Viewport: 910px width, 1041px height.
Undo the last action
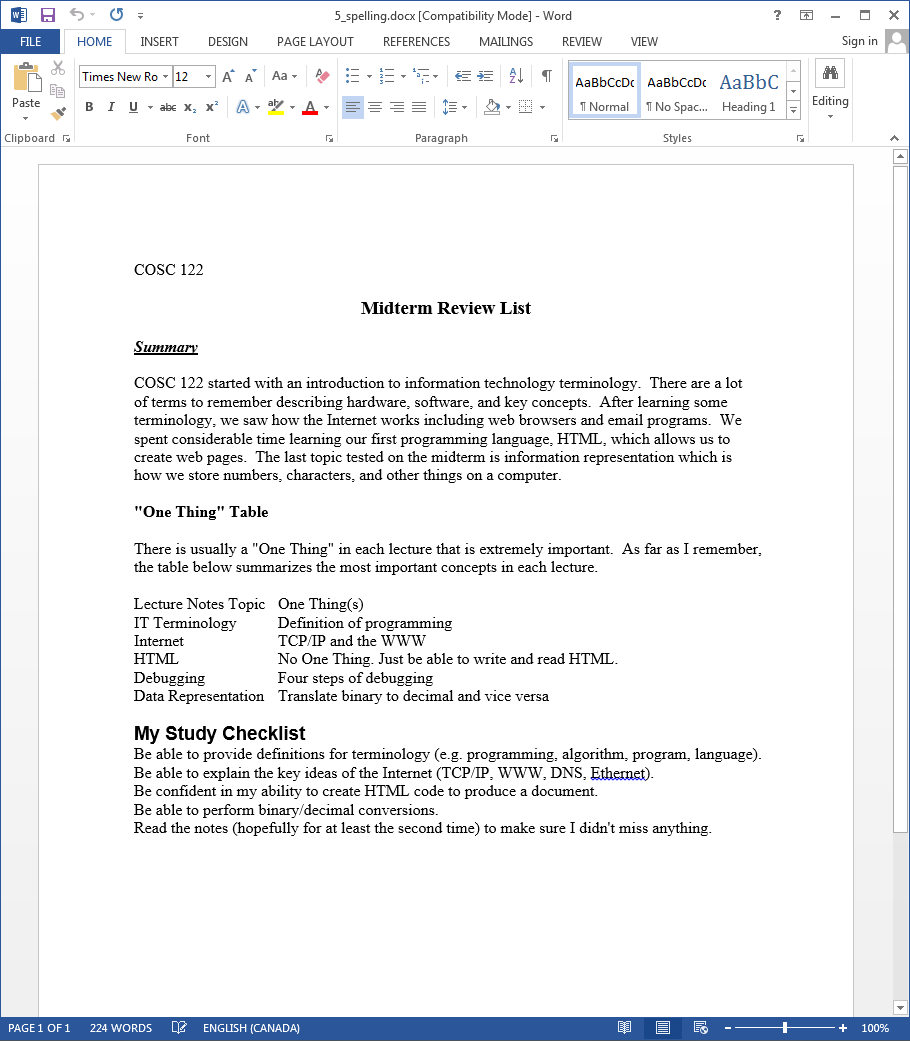pos(77,15)
